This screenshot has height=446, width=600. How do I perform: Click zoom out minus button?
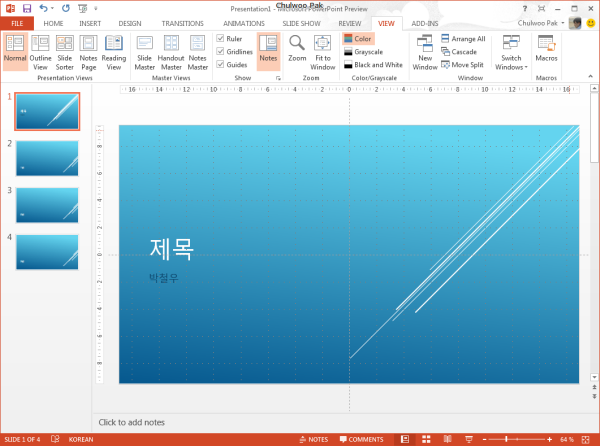click(x=484, y=439)
